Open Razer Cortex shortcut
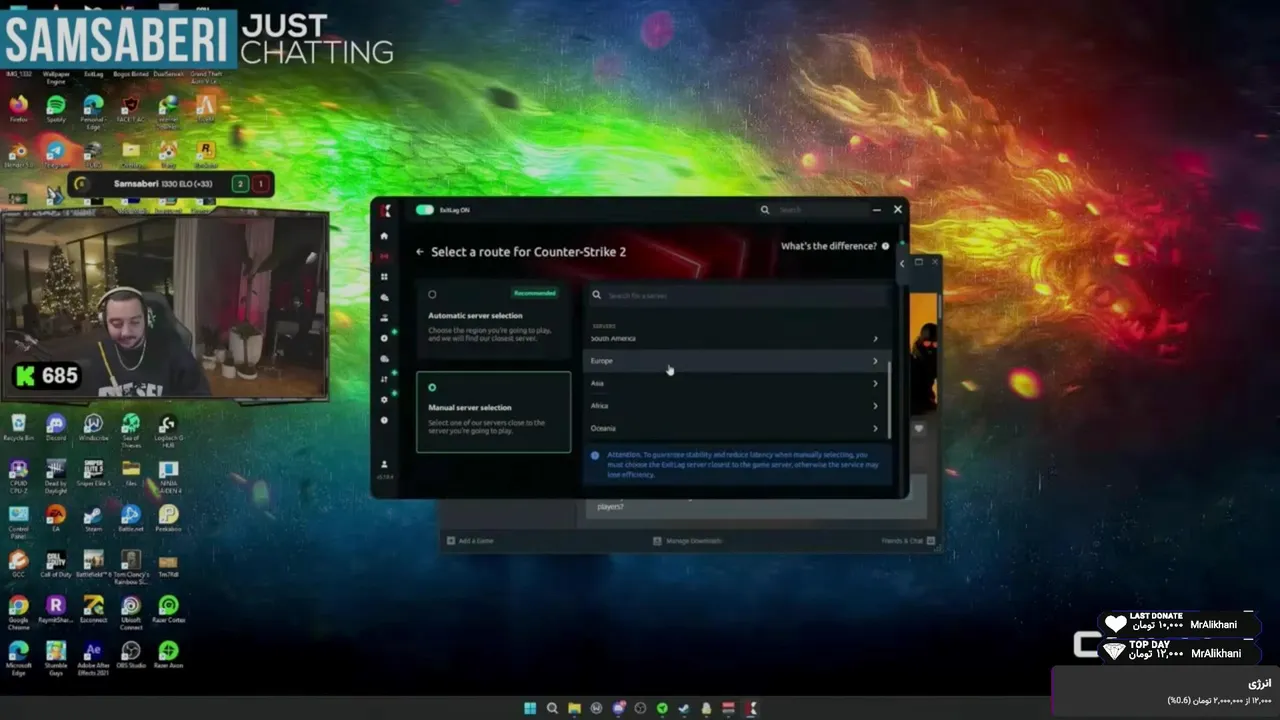1280x720 pixels. pyautogui.click(x=168, y=610)
